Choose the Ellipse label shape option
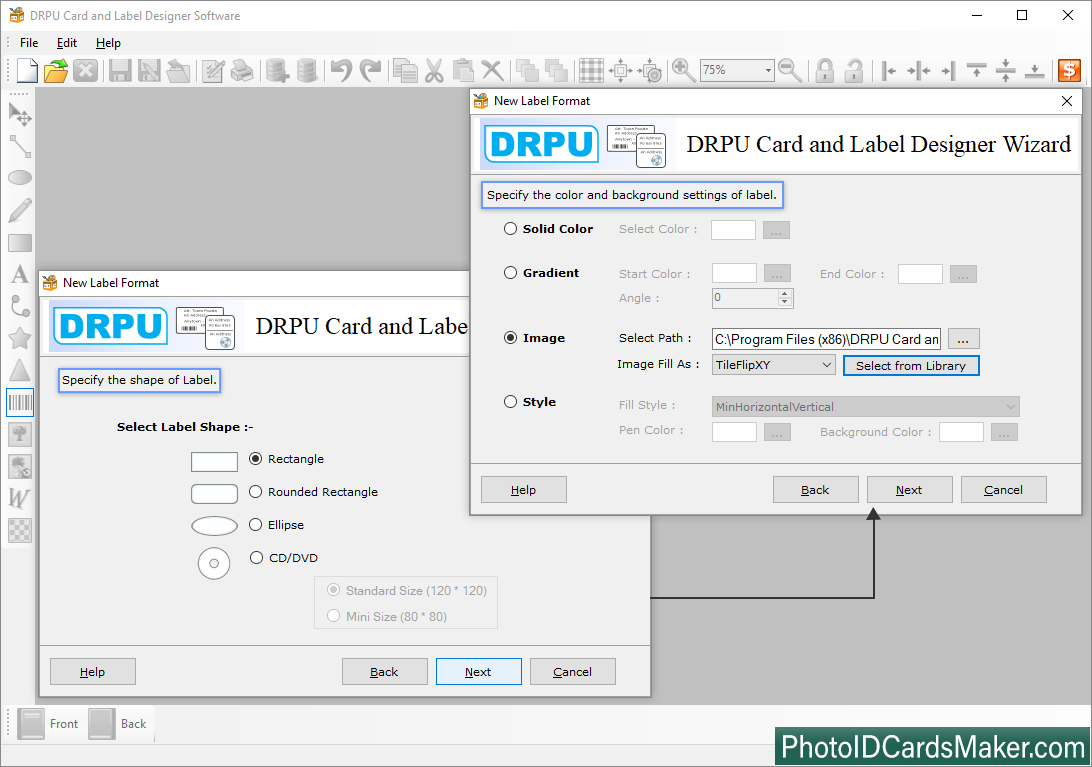The width and height of the screenshot is (1092, 767). [256, 525]
